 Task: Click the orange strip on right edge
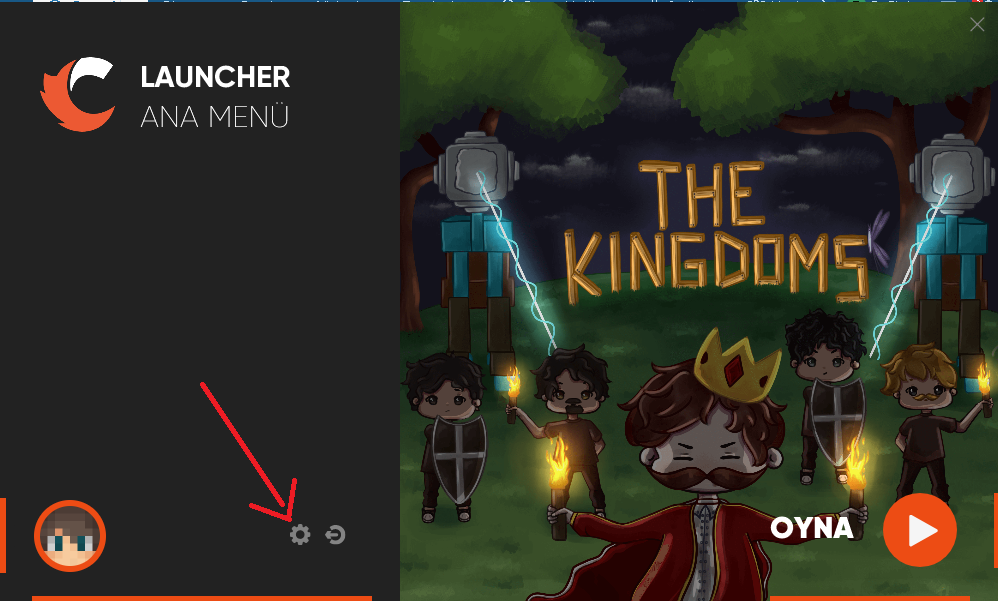pos(995,530)
